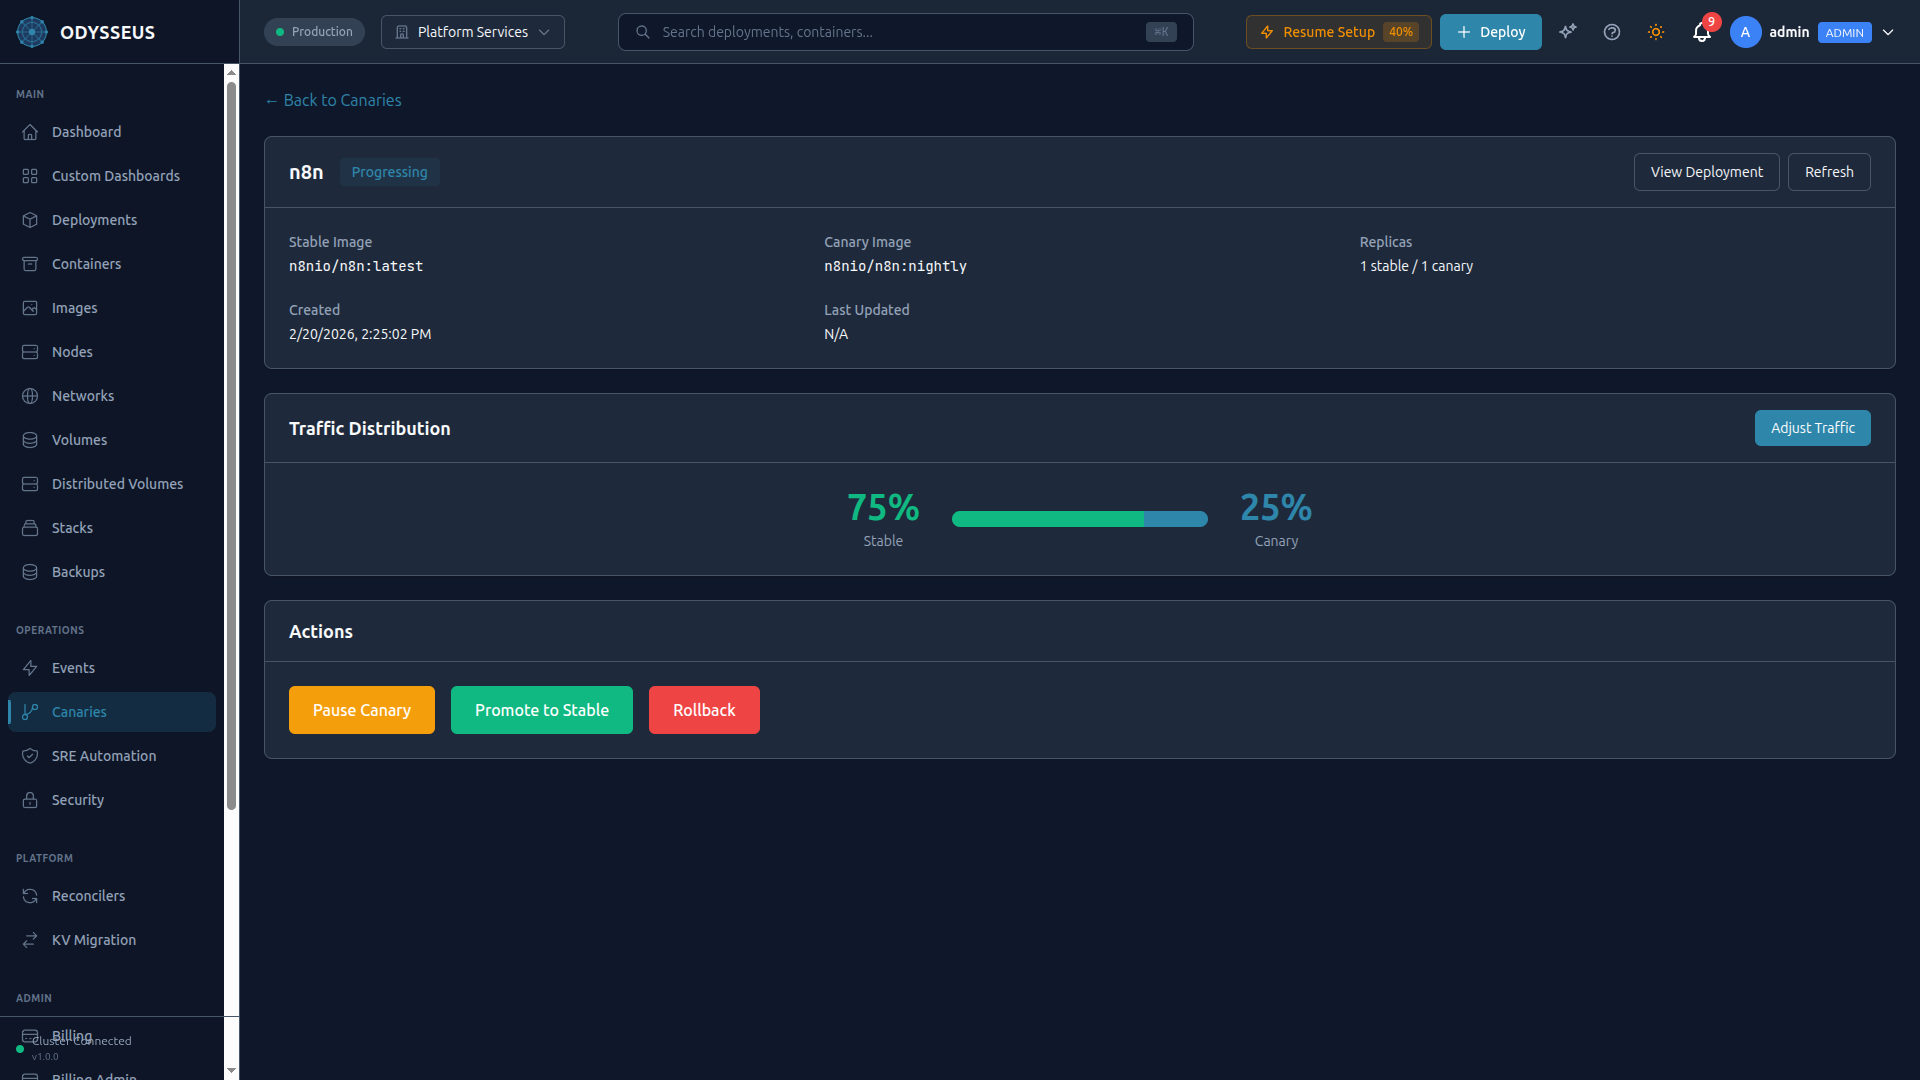Toggle the light/dark theme sun icon
This screenshot has width=1920, height=1080.
point(1655,32)
